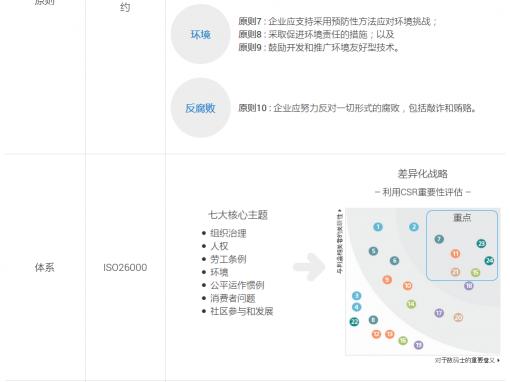
Task: Select numbered dot 1 on the chart
Action: pos(378,227)
